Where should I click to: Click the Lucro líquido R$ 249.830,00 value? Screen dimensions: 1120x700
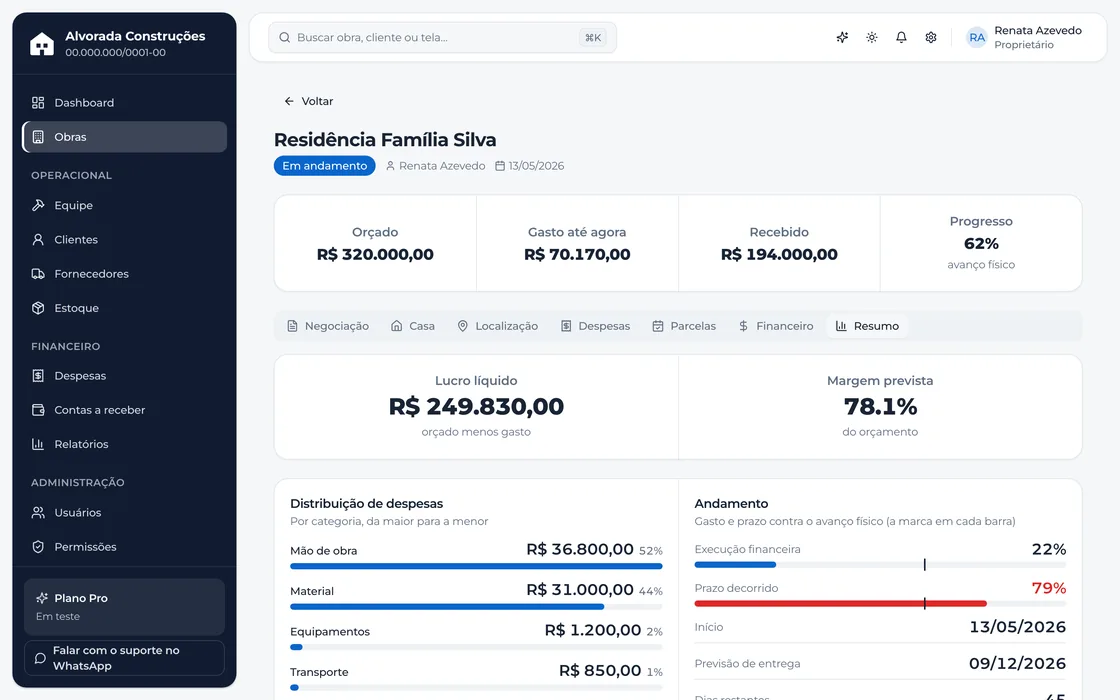pyautogui.click(x=476, y=406)
